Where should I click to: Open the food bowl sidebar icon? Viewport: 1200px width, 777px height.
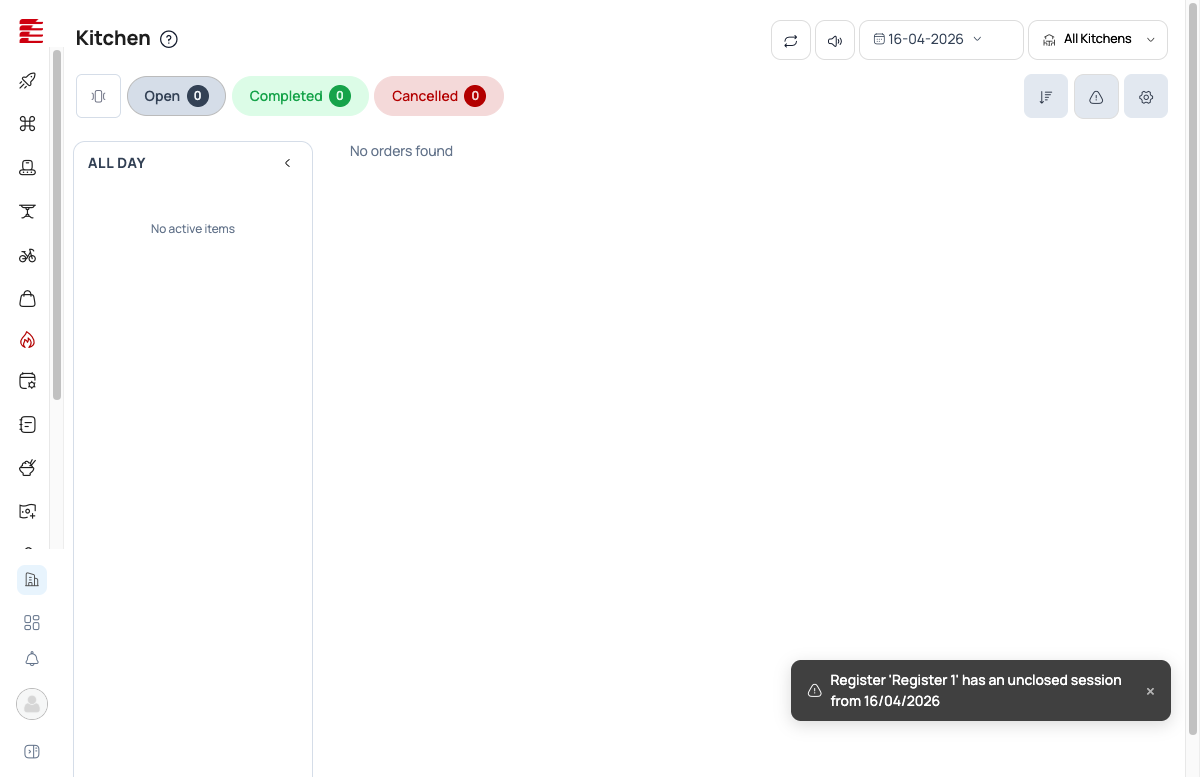click(28, 468)
